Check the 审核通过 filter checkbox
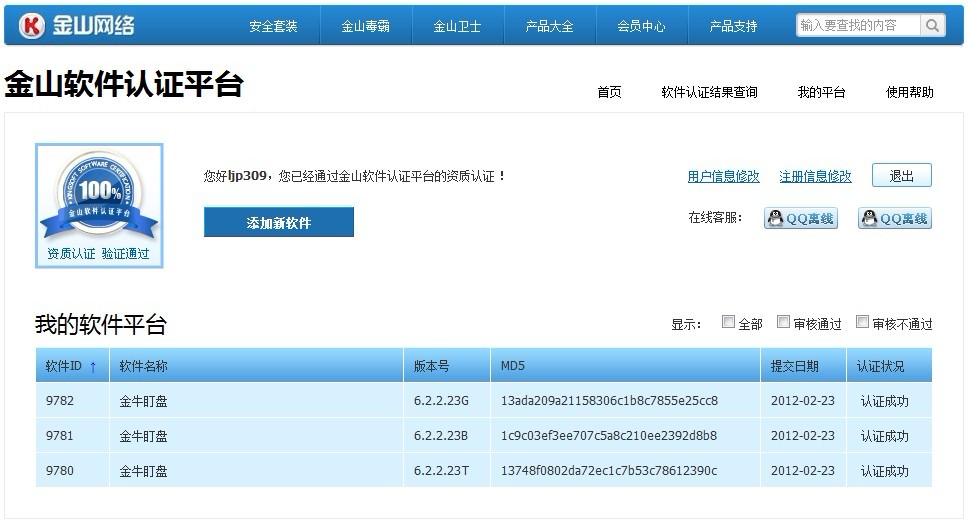Screen dimensions: 969x526 tap(783, 321)
